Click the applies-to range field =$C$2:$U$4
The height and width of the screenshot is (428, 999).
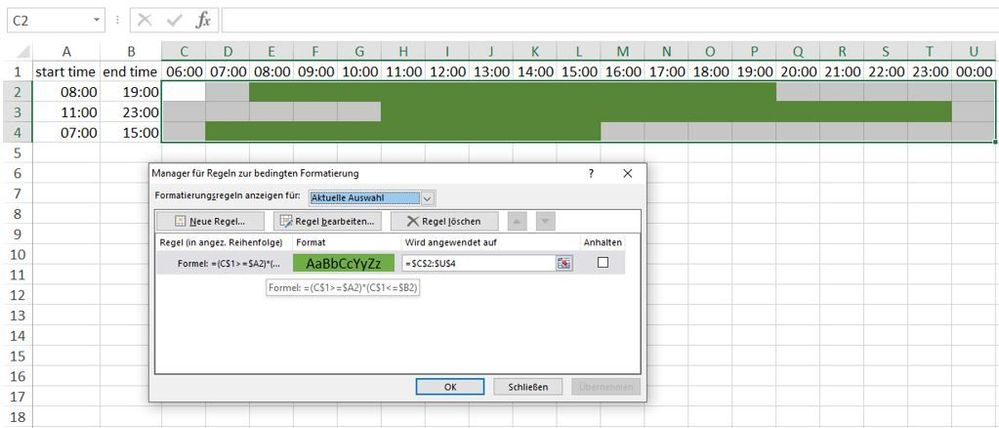(x=479, y=263)
